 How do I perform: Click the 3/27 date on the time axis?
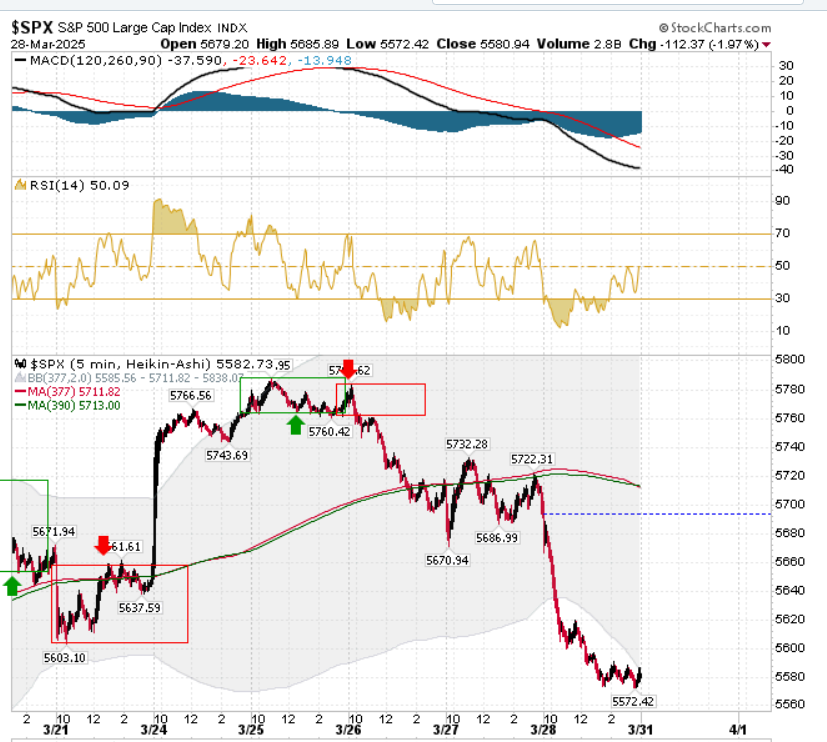446,730
